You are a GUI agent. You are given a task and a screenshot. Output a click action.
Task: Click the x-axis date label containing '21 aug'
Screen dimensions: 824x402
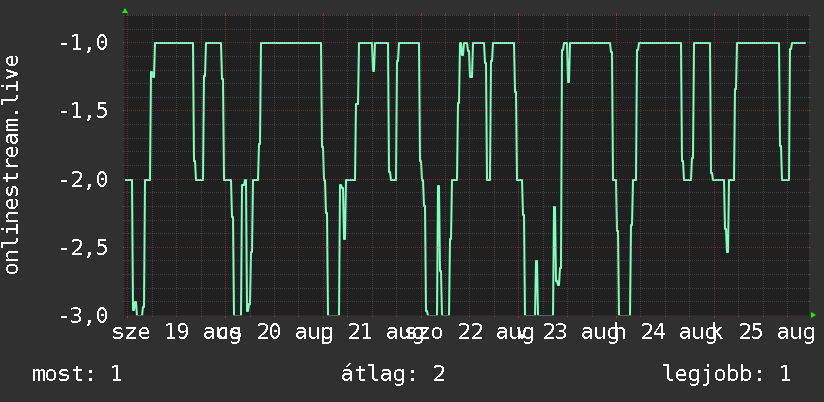[373, 333]
